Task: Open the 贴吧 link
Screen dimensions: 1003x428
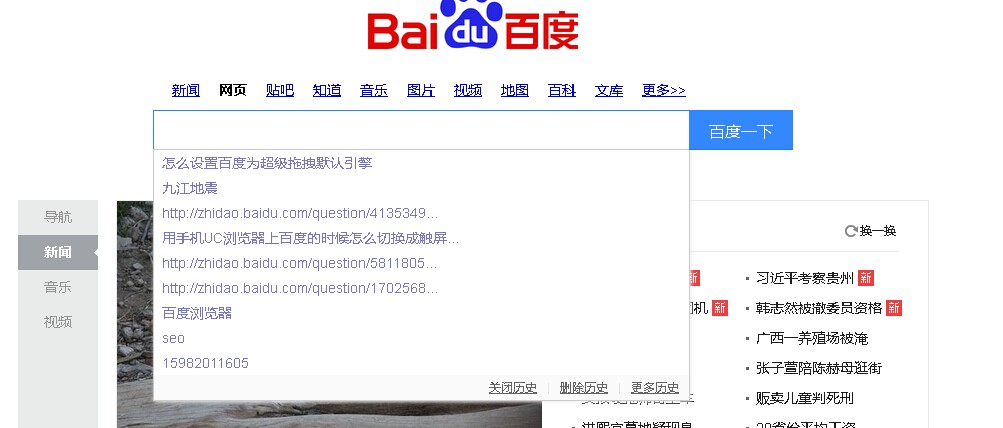Action: coord(280,90)
